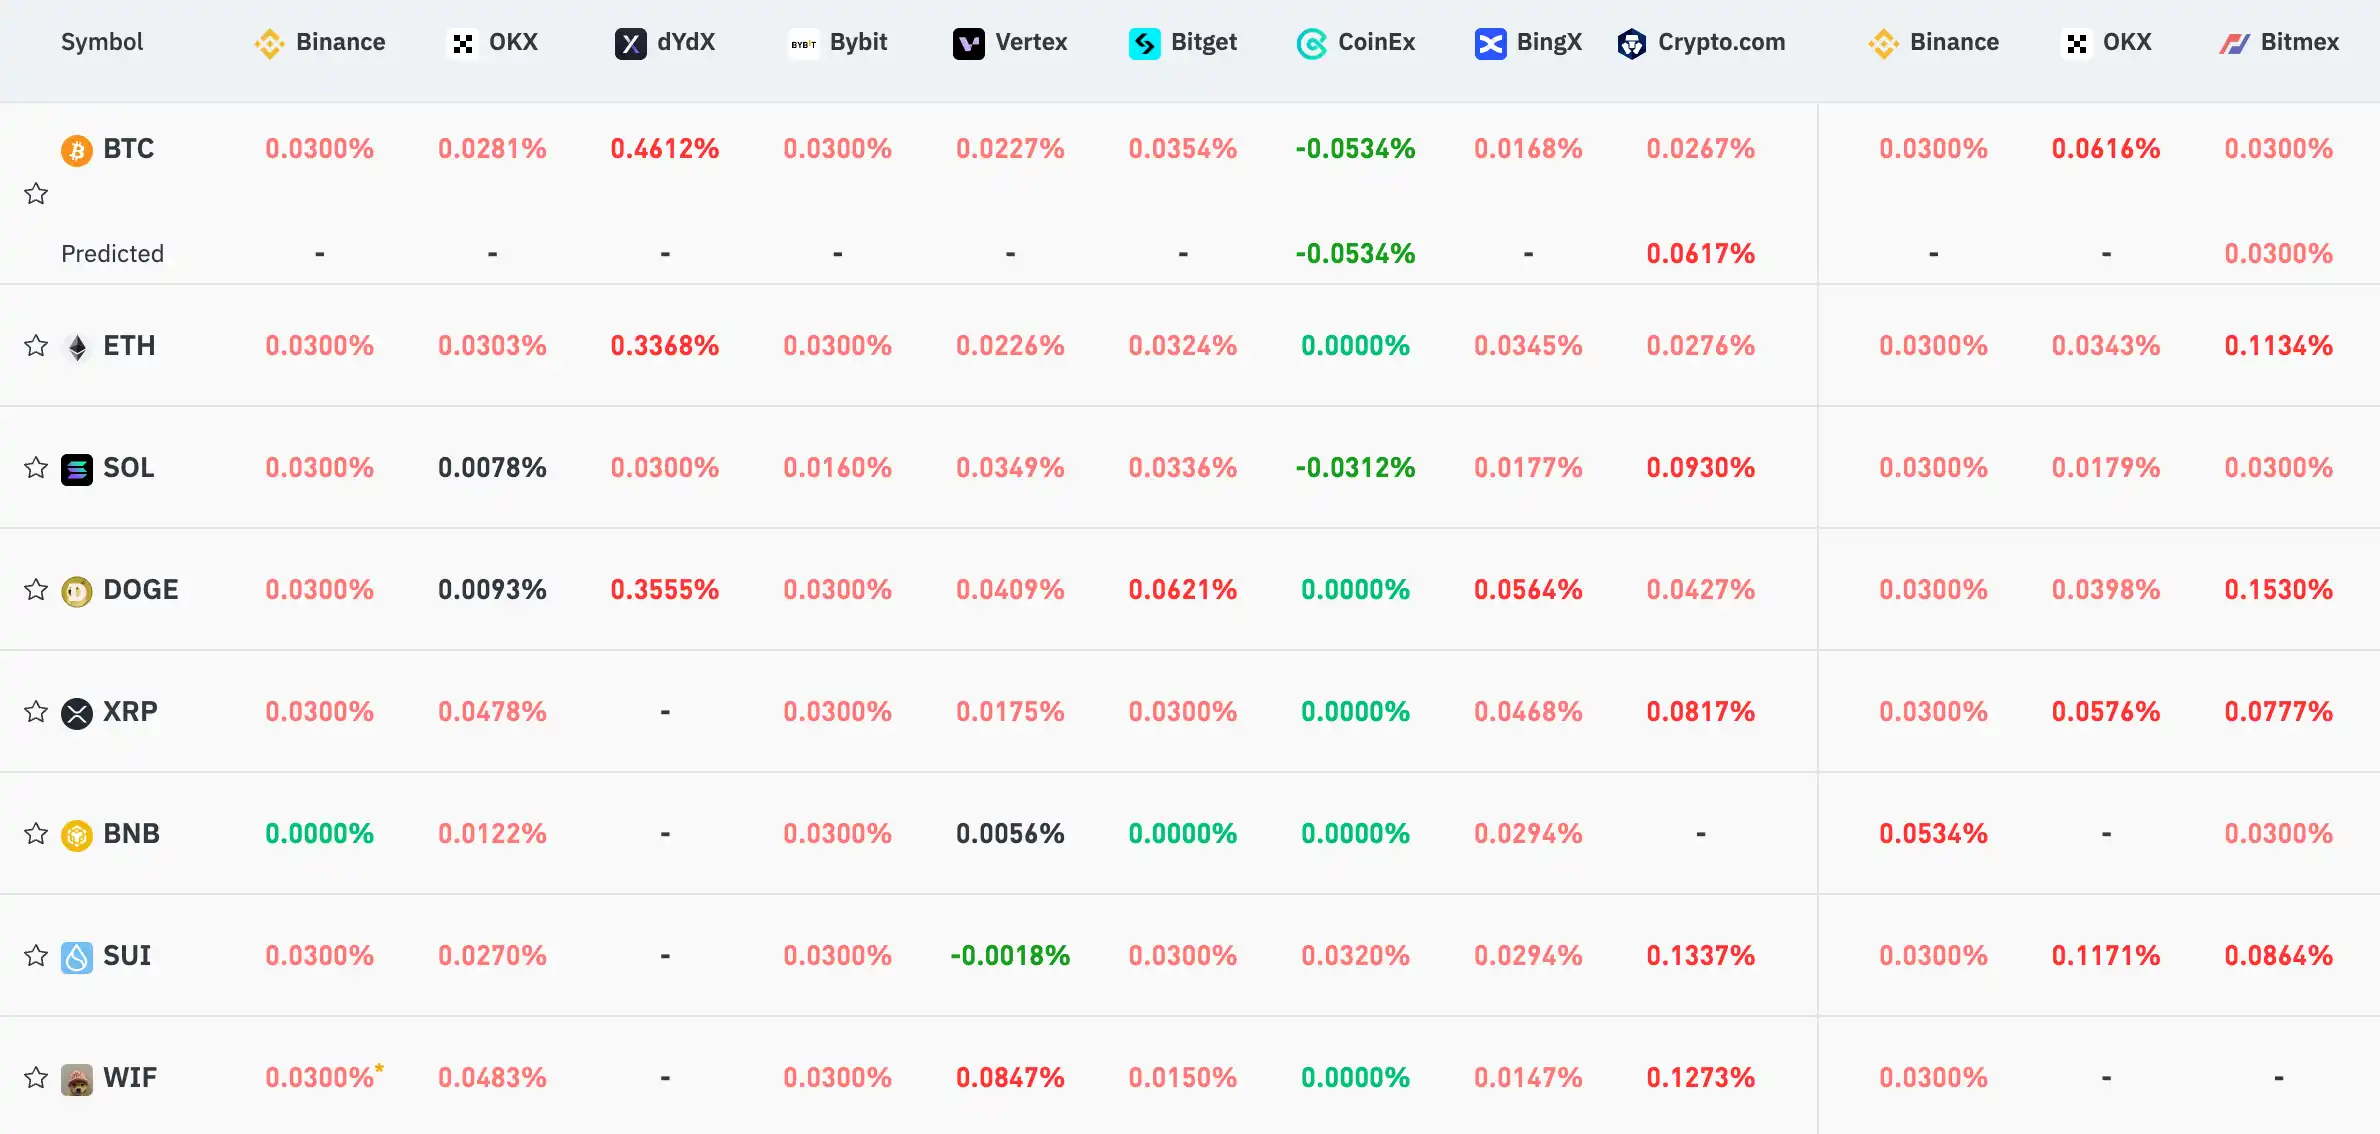Open the SOL symbol link

129,468
